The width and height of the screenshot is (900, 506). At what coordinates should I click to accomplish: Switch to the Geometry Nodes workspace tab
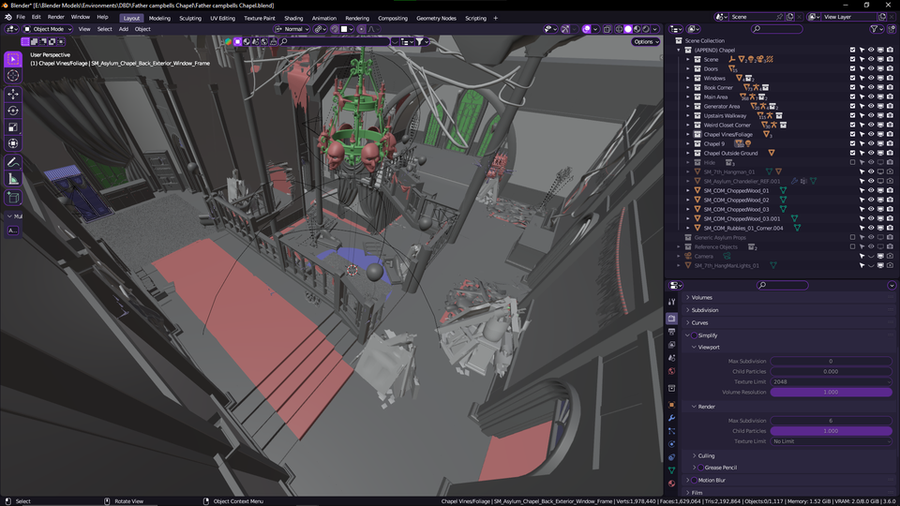pyautogui.click(x=436, y=18)
